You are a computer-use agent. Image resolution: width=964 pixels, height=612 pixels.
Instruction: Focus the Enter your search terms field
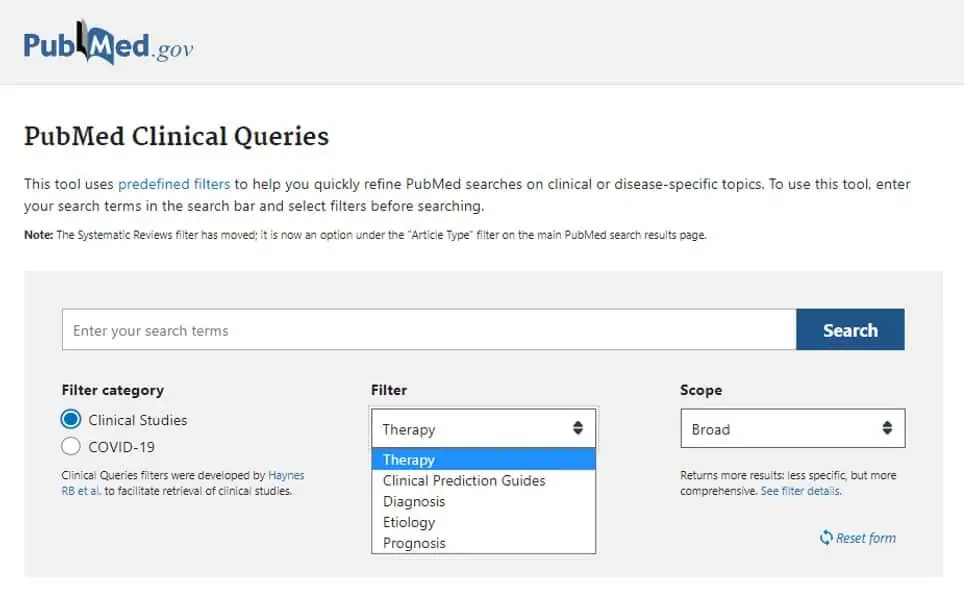428,330
